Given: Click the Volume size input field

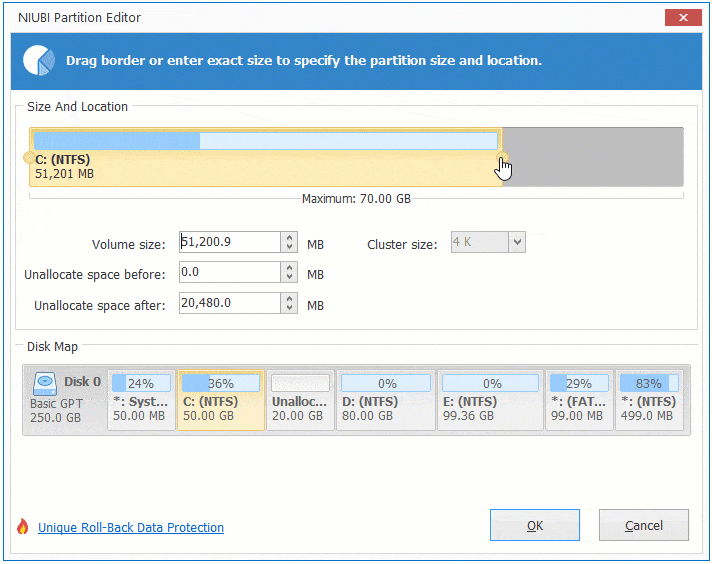Looking at the screenshot, I should [229, 242].
